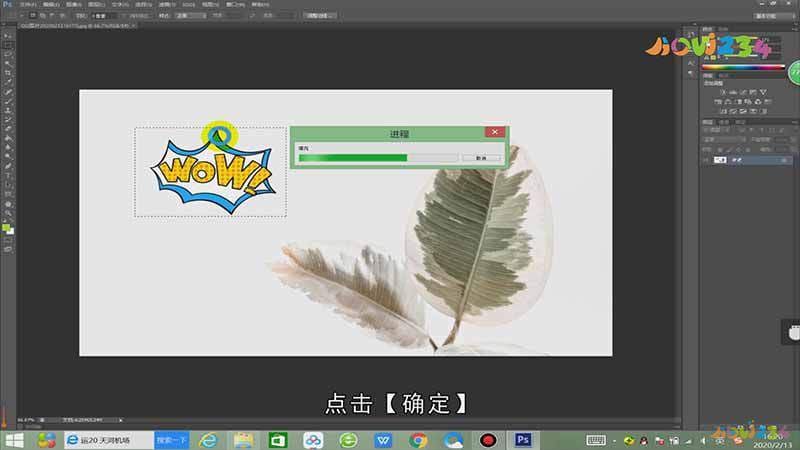Open the 文件 menu
Image resolution: width=800 pixels, height=450 pixels.
coord(28,5)
